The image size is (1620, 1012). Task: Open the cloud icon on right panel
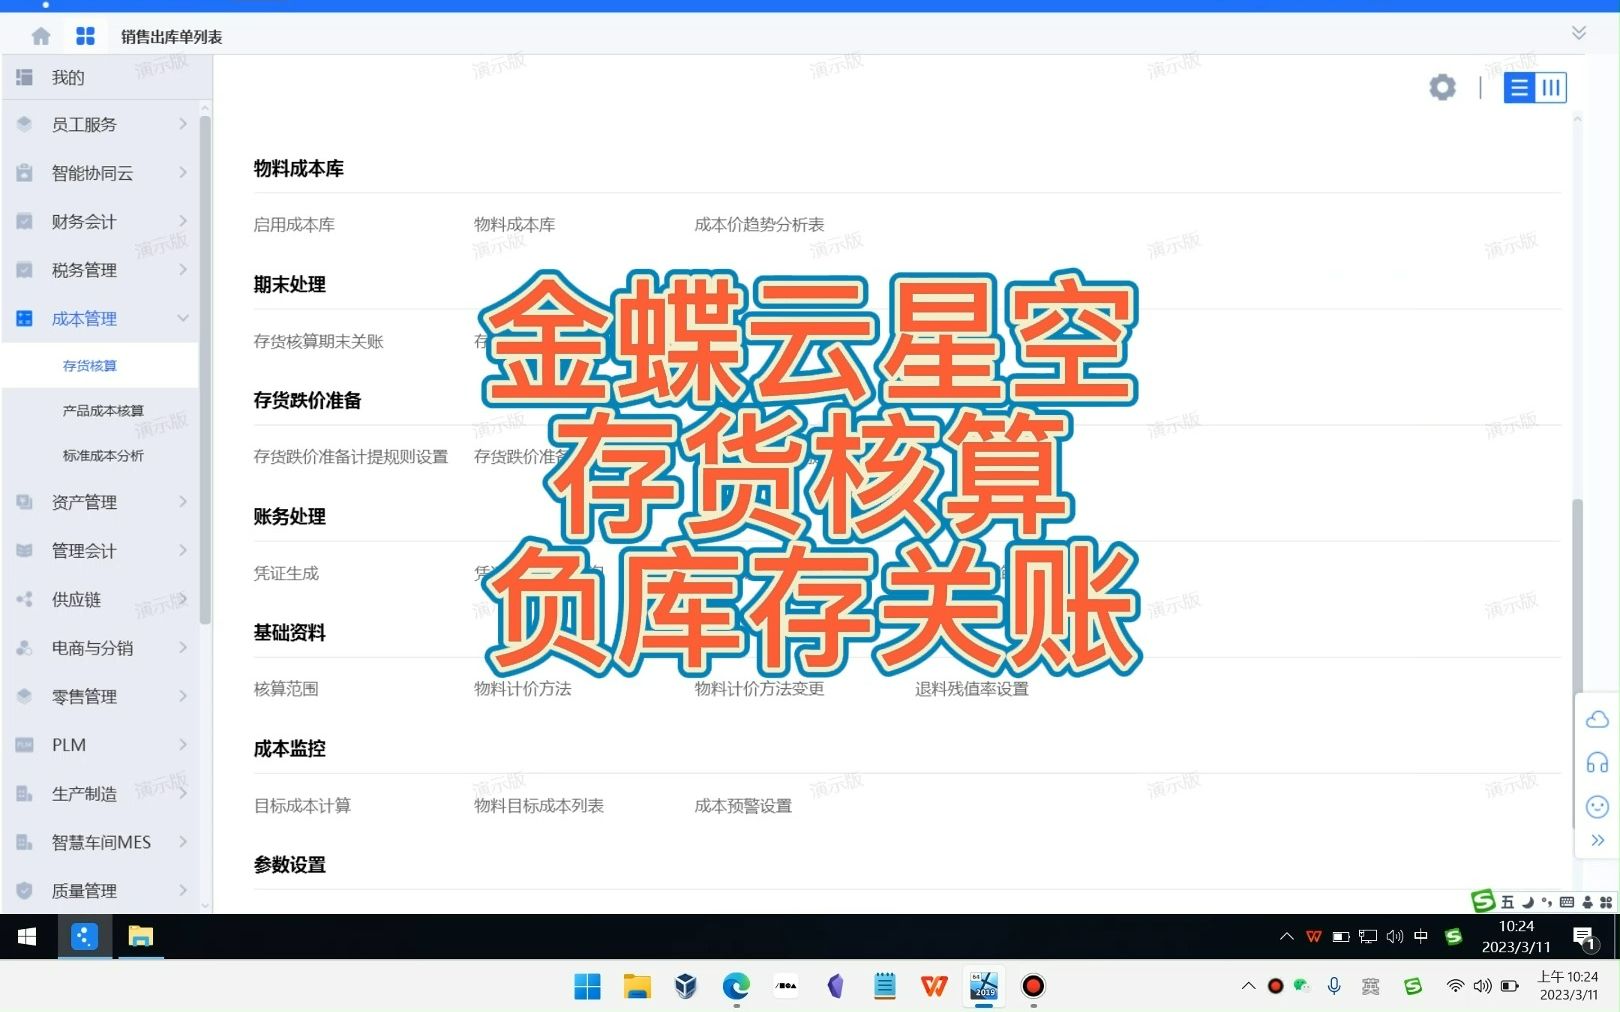pyautogui.click(x=1597, y=719)
